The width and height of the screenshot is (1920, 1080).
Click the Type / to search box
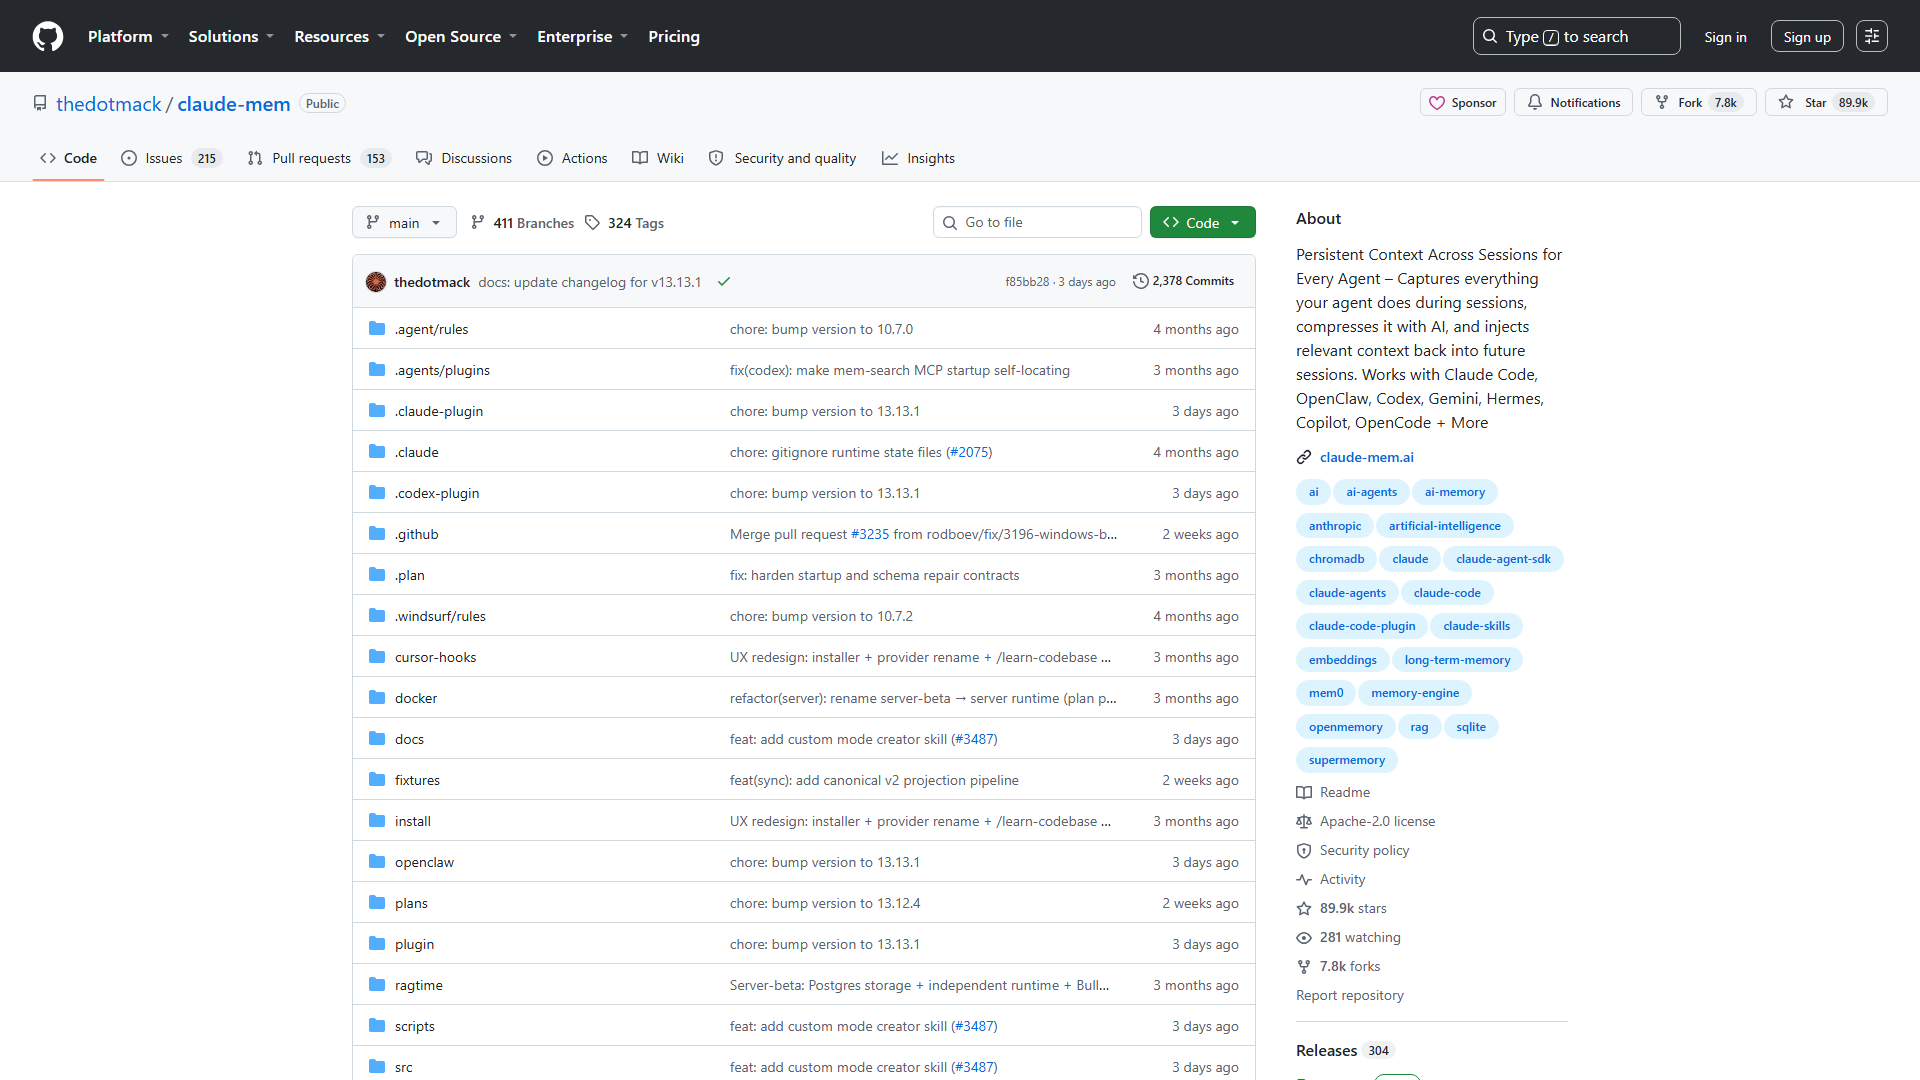[1576, 36]
